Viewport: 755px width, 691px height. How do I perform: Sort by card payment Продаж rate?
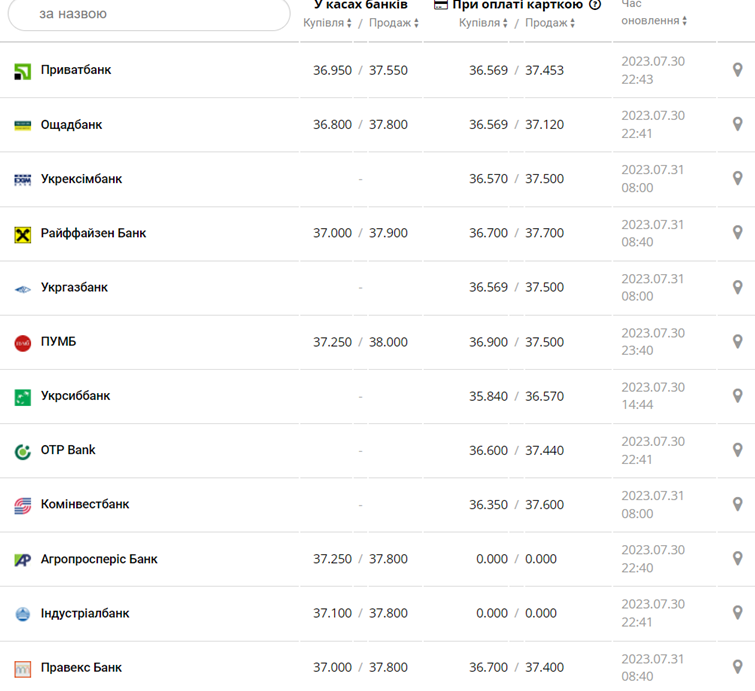click(x=550, y=23)
